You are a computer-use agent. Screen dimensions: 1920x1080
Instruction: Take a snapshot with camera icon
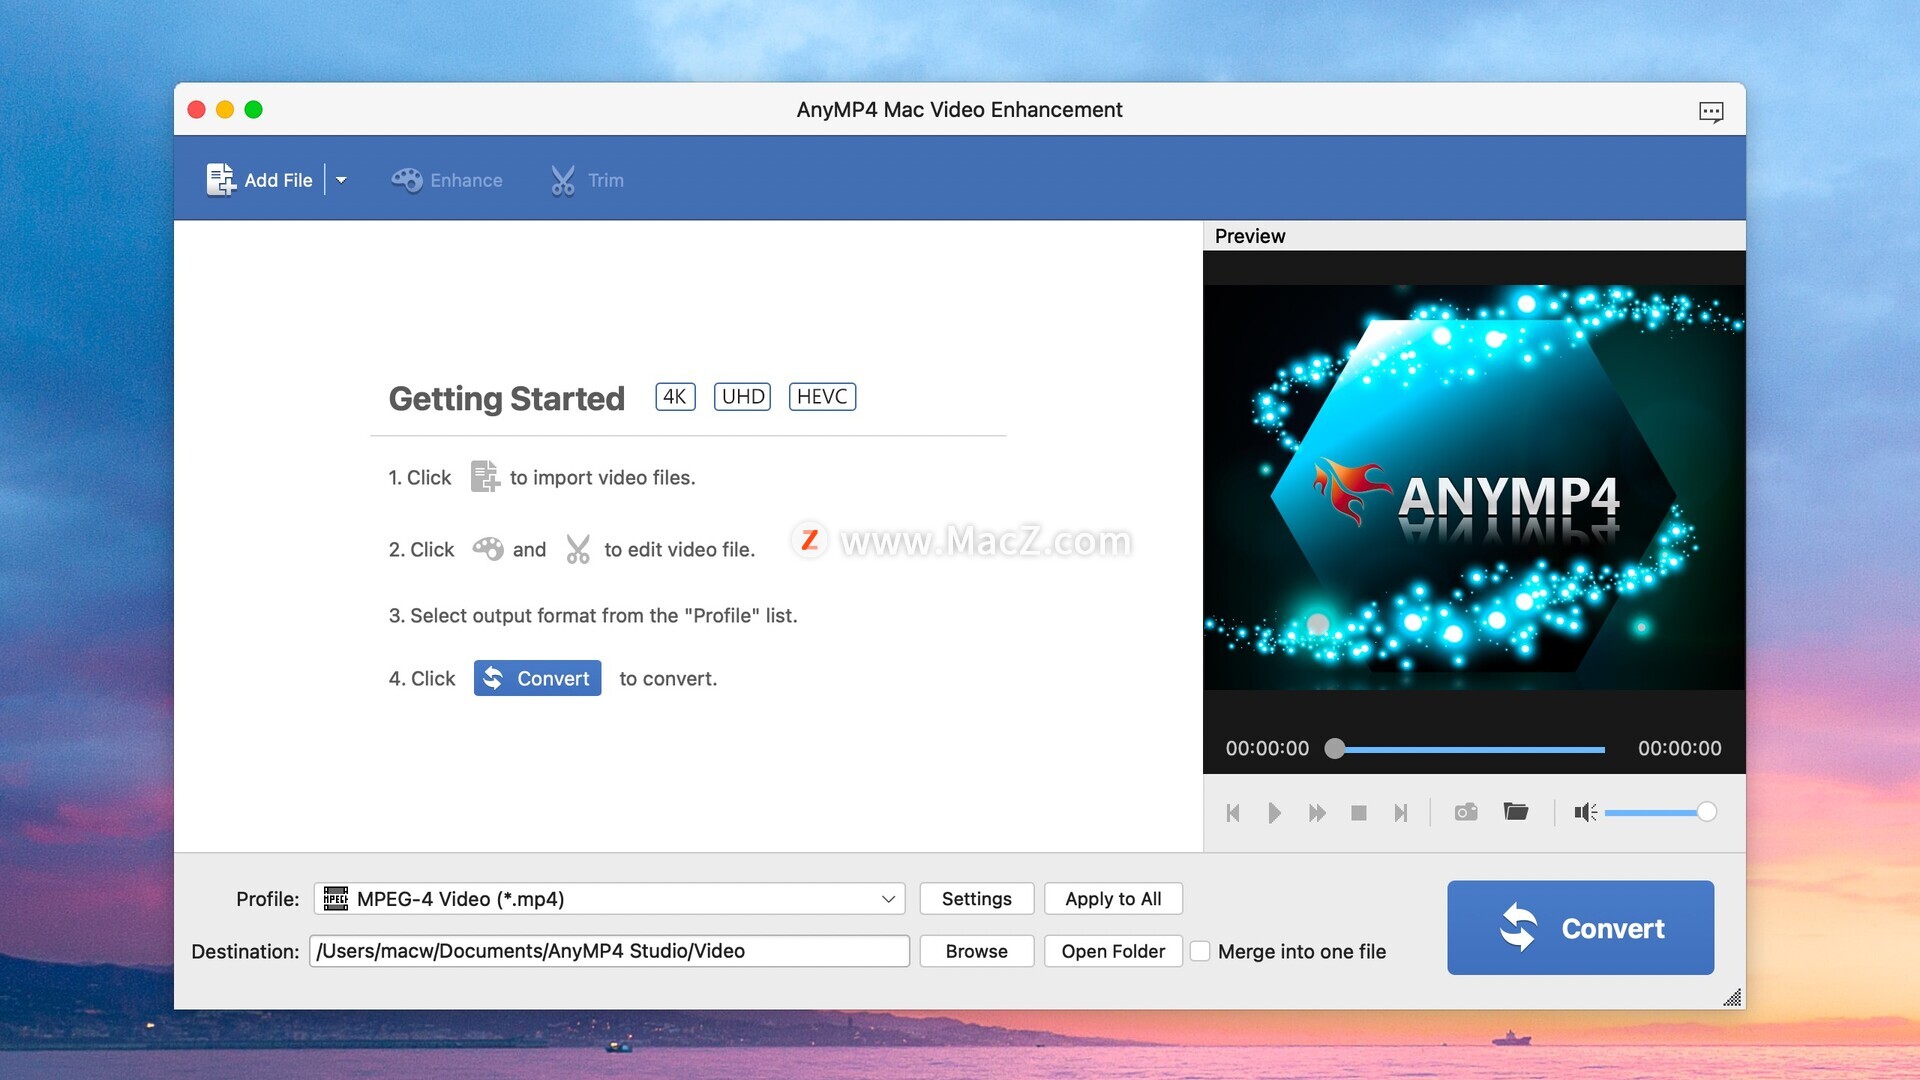pyautogui.click(x=1466, y=812)
